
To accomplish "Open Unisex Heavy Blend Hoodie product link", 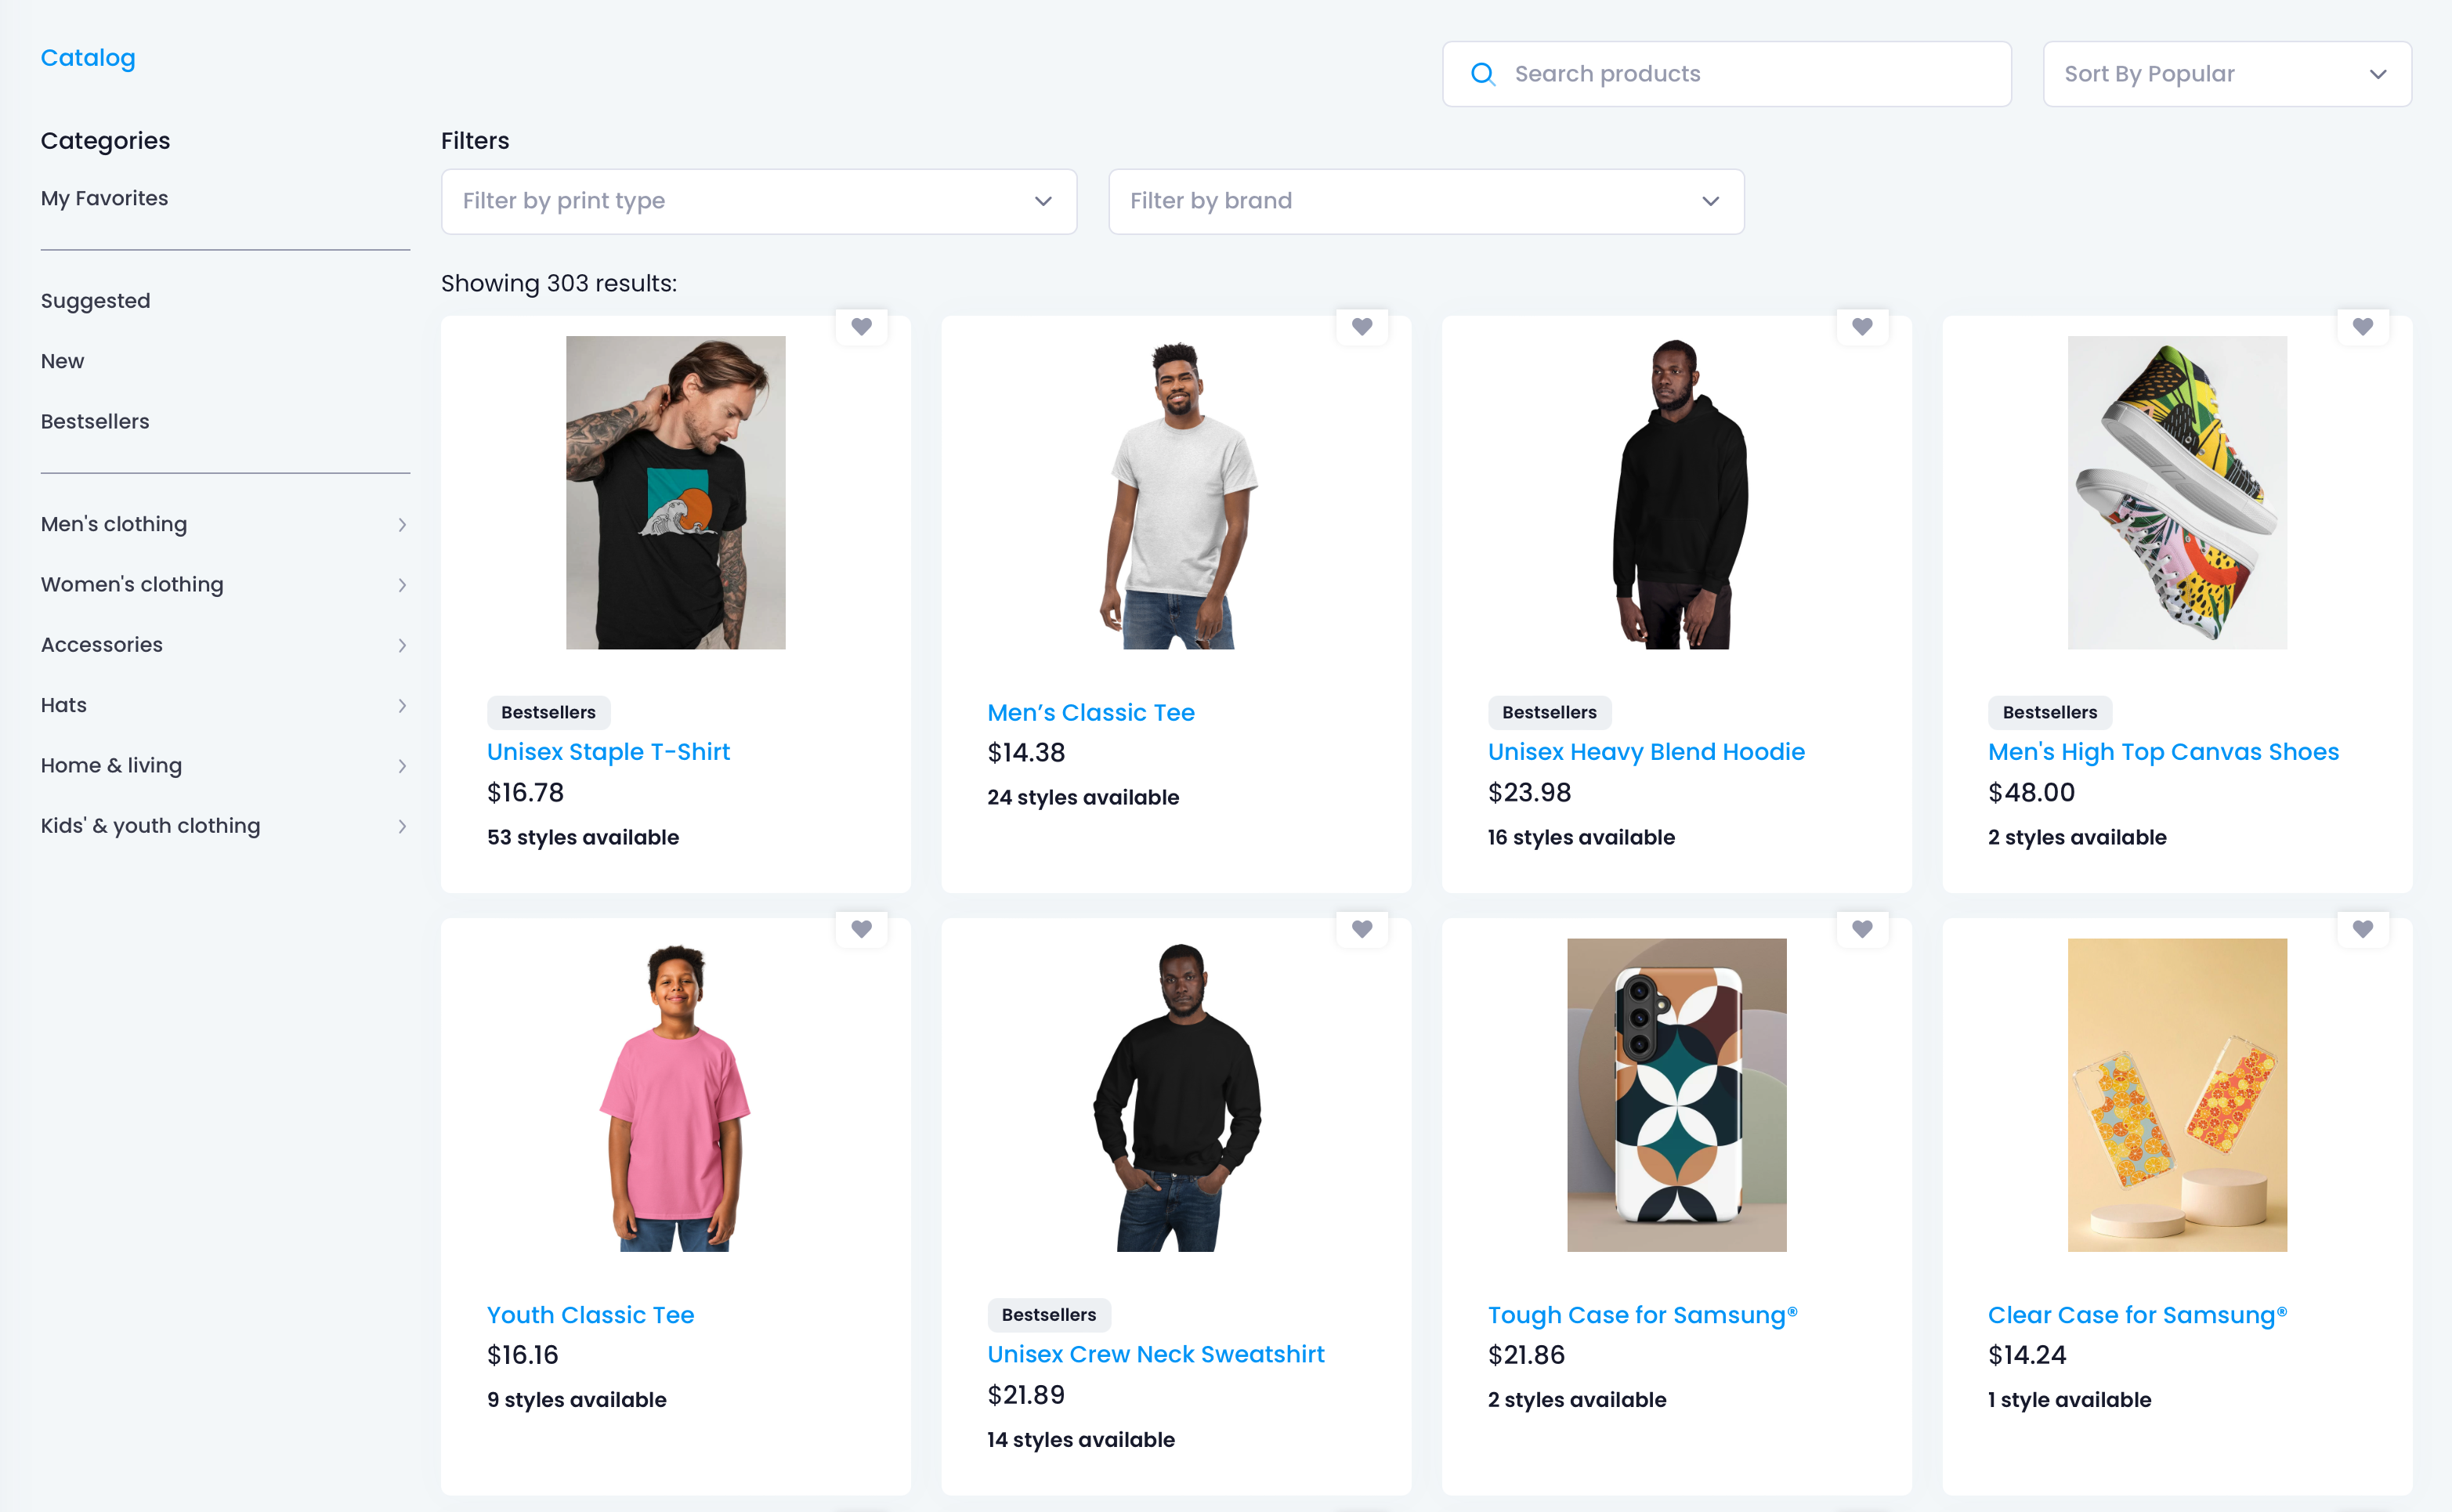I will (1646, 752).
